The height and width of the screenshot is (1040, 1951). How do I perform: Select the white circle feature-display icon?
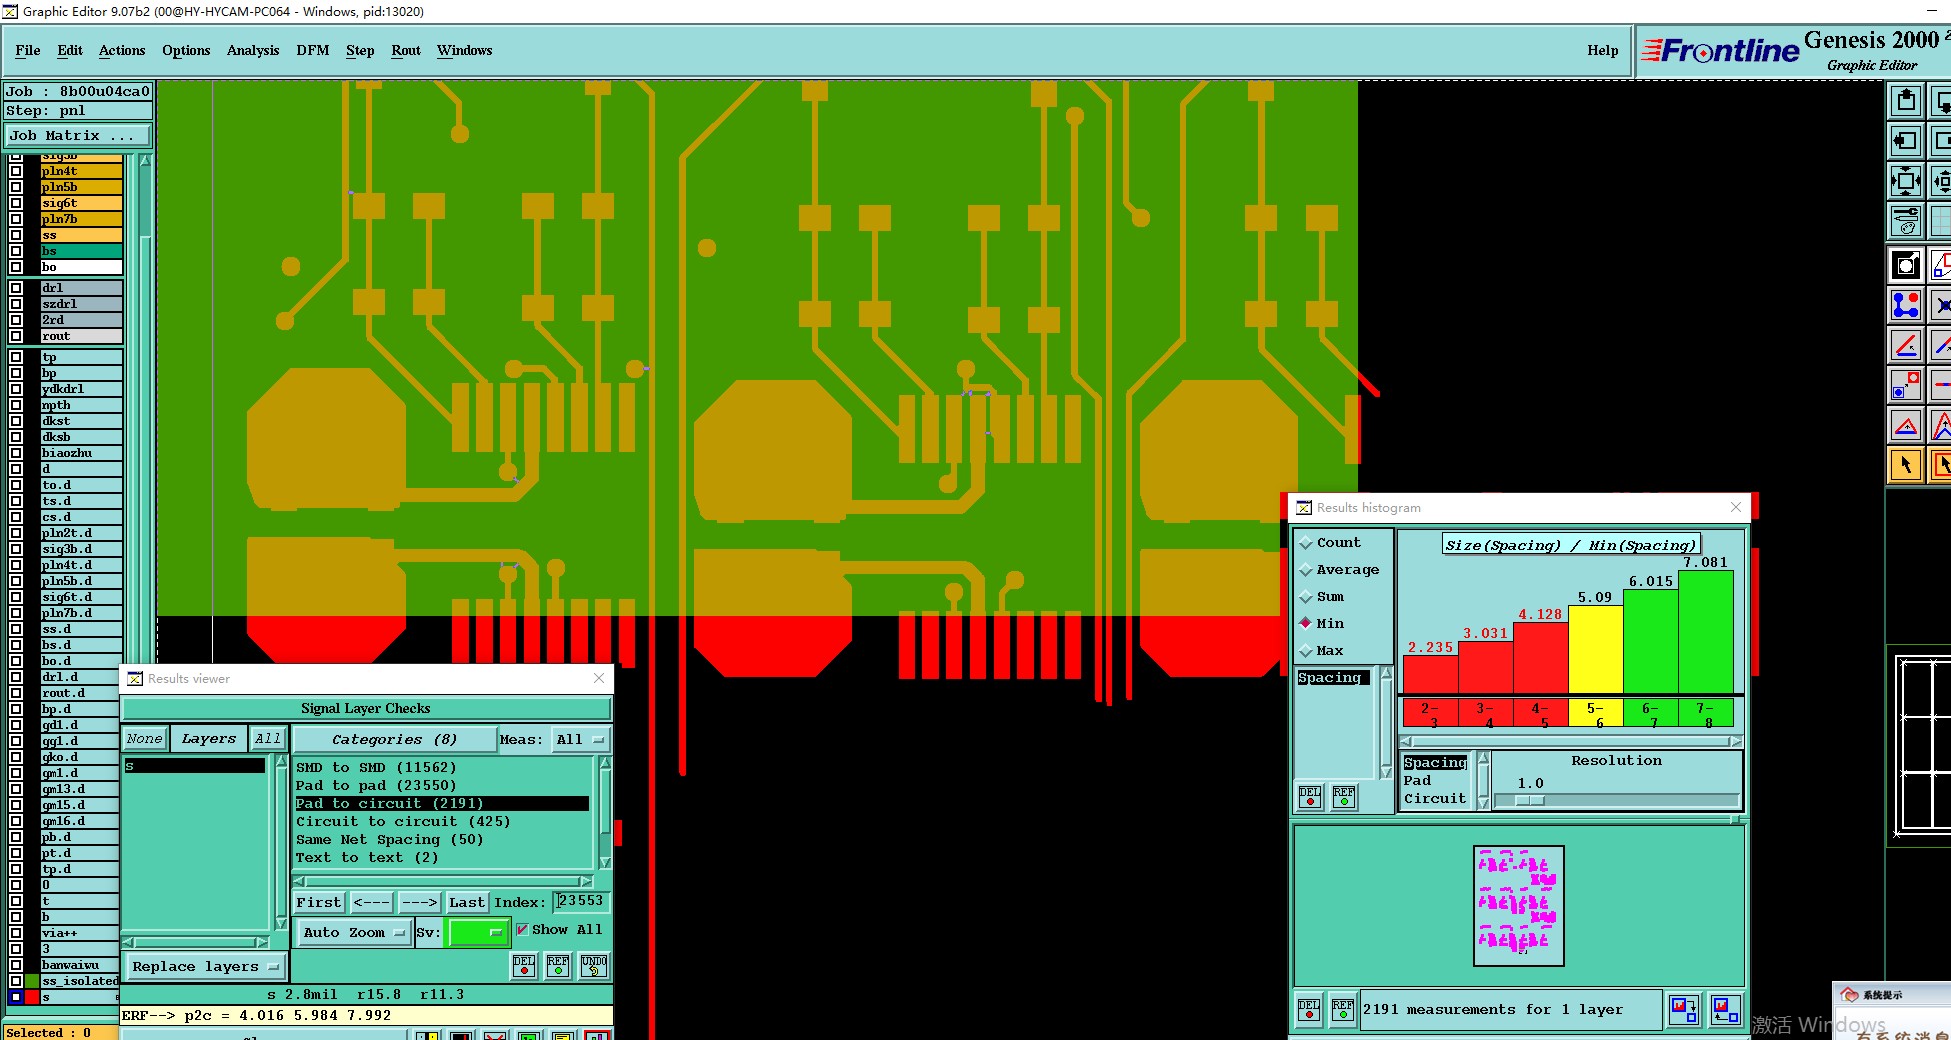(1906, 265)
